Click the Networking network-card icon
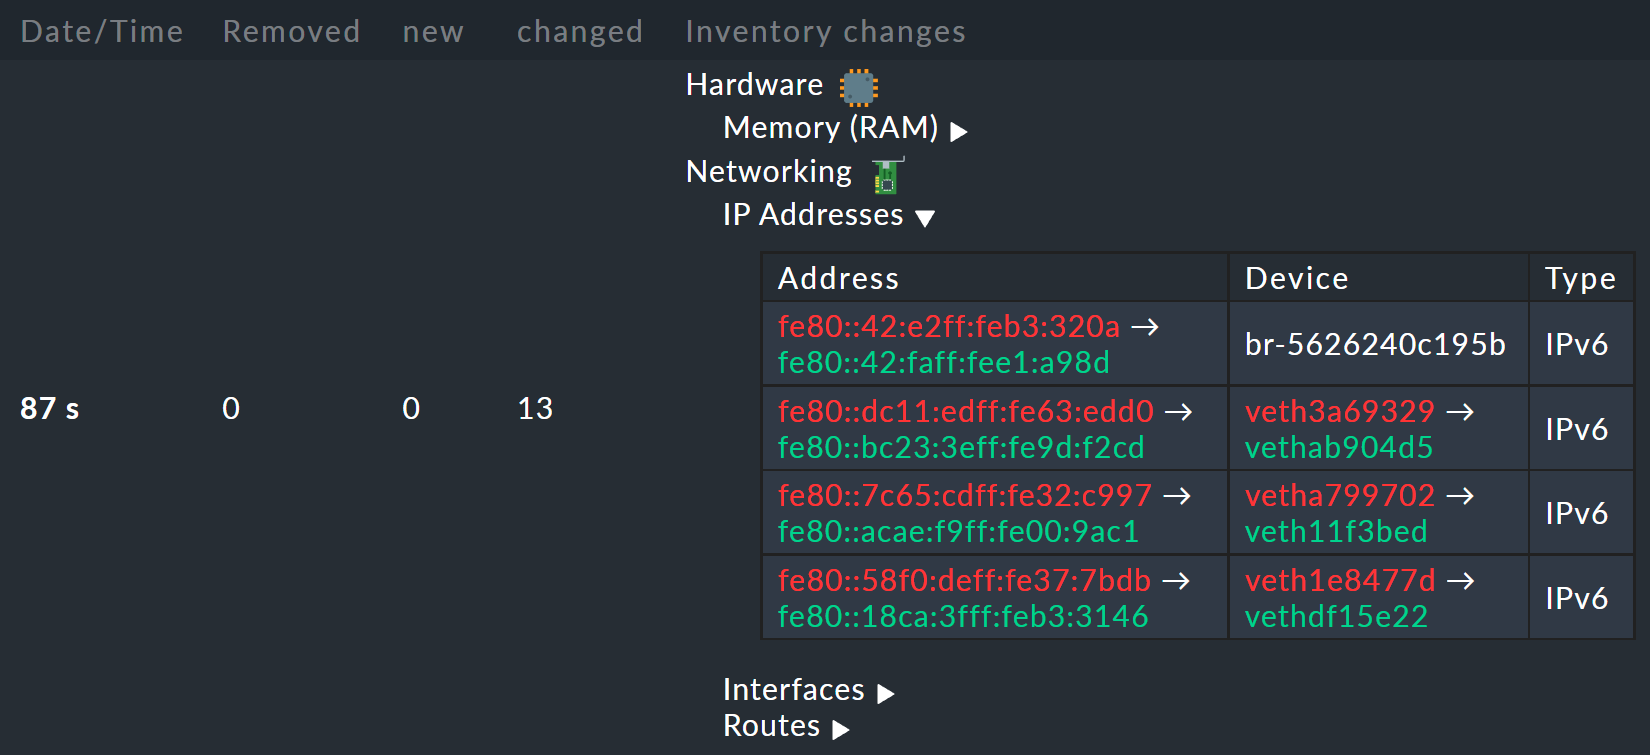The width and height of the screenshot is (1650, 755). click(884, 176)
